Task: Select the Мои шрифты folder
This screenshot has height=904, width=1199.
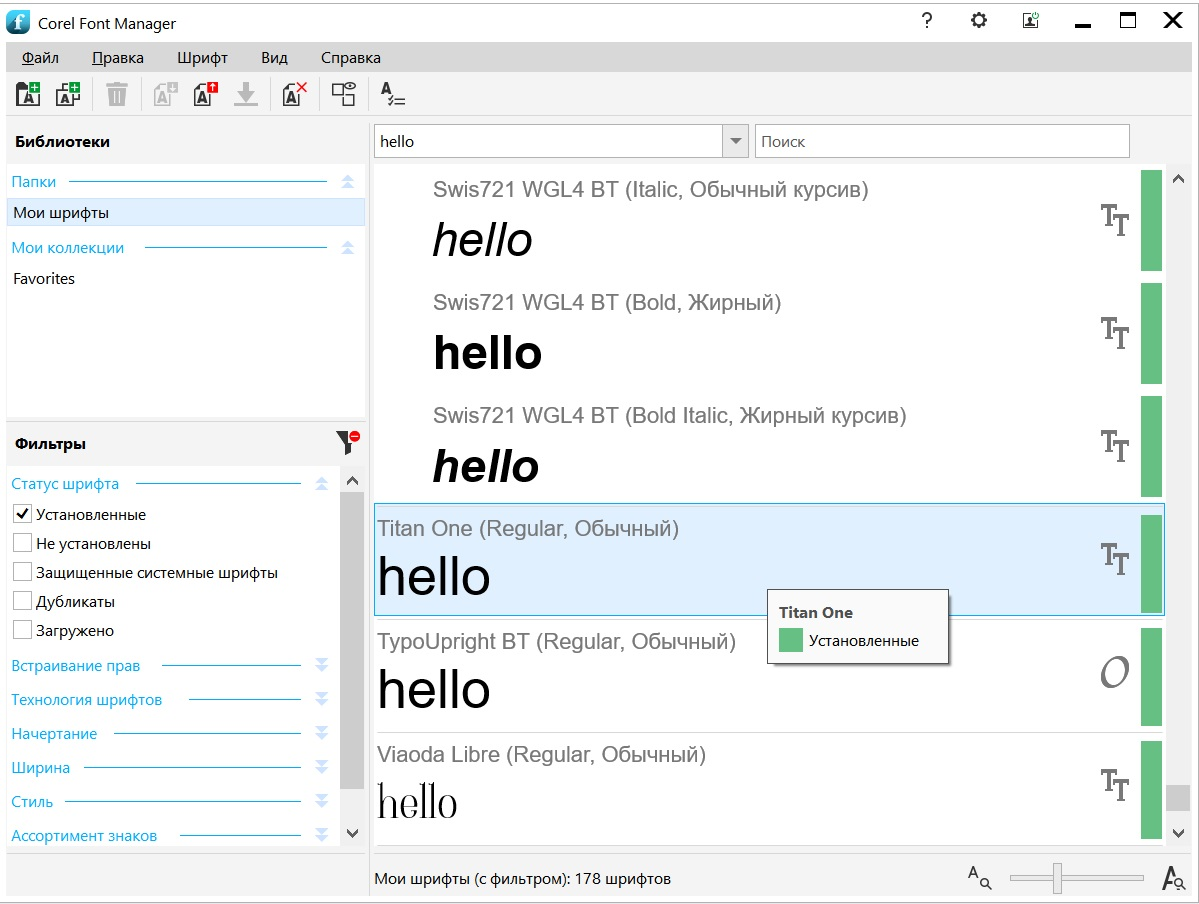Action: (x=186, y=213)
